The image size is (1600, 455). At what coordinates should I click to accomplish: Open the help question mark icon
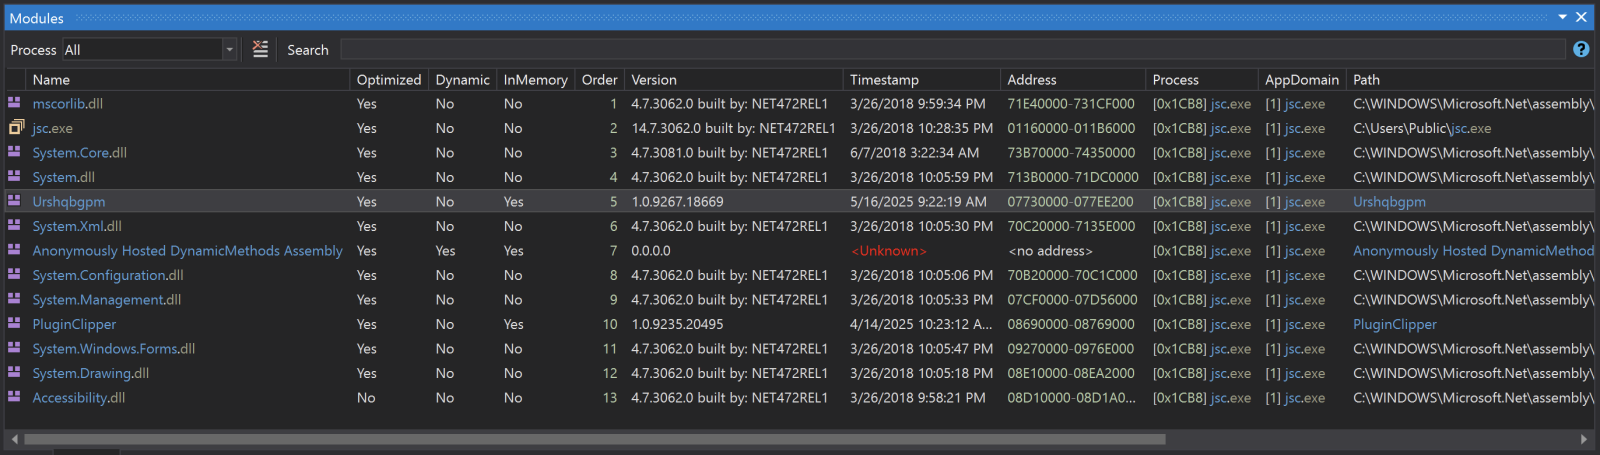click(x=1581, y=49)
